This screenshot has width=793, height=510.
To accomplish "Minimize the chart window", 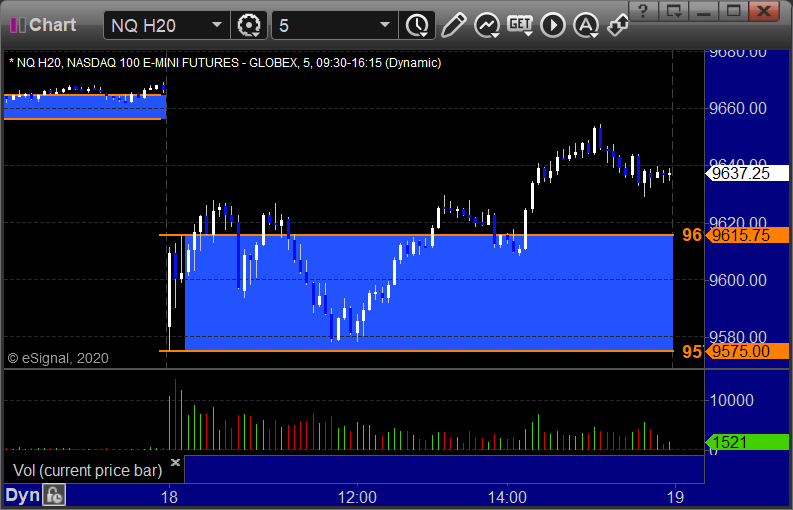I will pyautogui.click(x=703, y=11).
